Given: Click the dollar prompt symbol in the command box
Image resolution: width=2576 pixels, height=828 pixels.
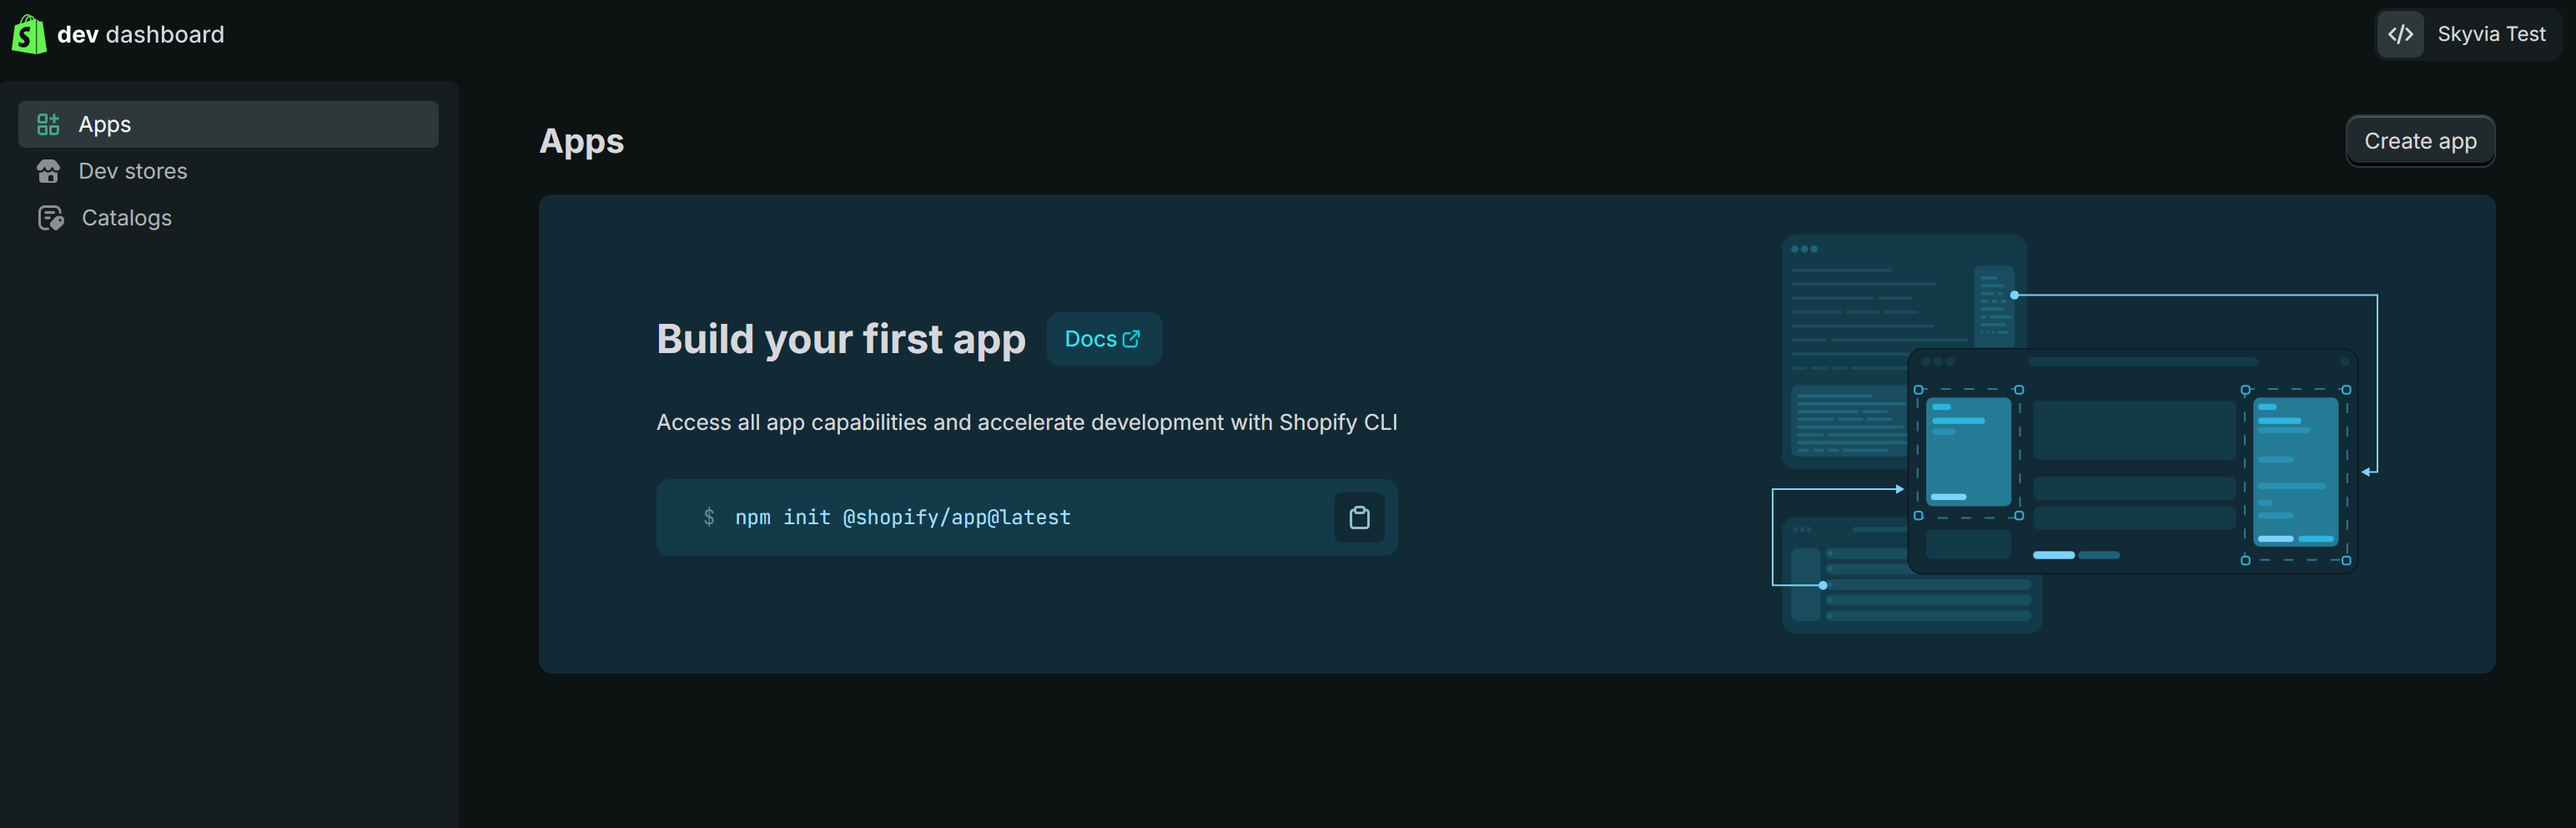Looking at the screenshot, I should [708, 517].
